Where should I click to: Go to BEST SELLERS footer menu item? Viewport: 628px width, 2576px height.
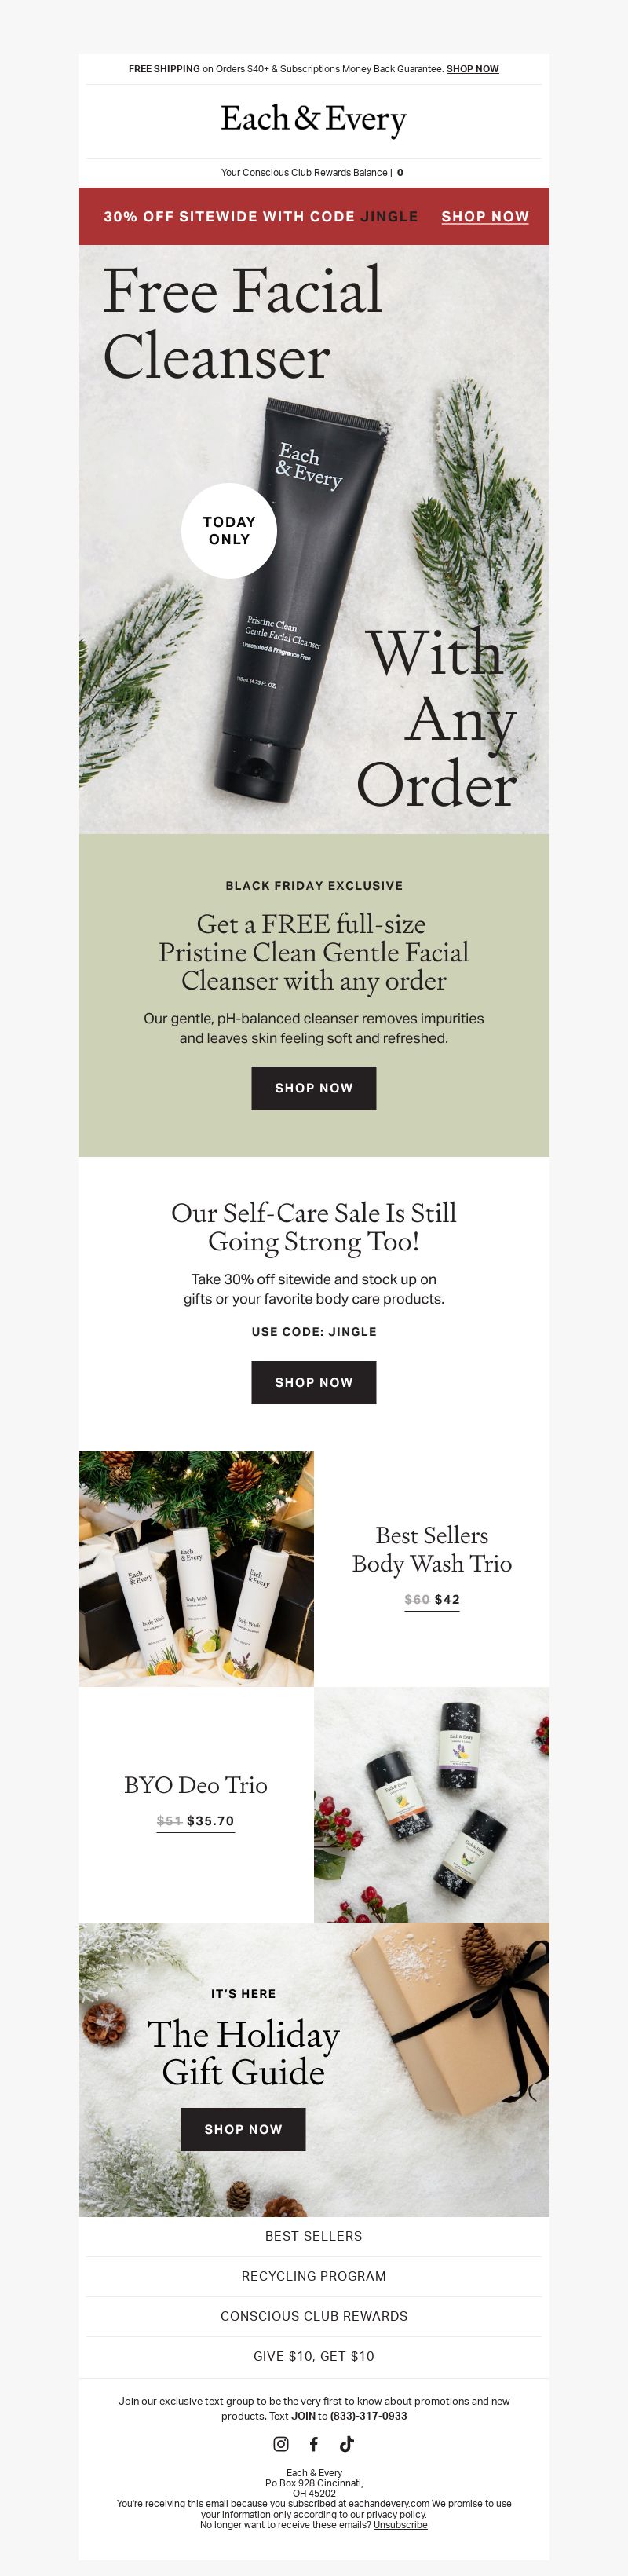point(314,2235)
